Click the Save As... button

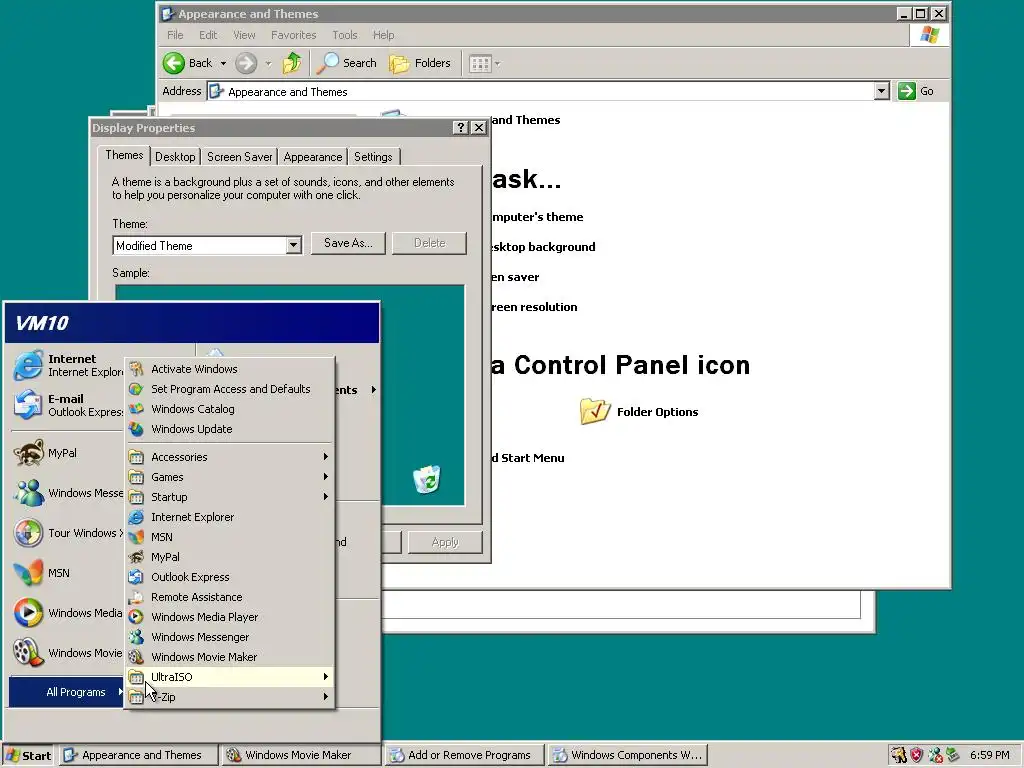(x=348, y=243)
